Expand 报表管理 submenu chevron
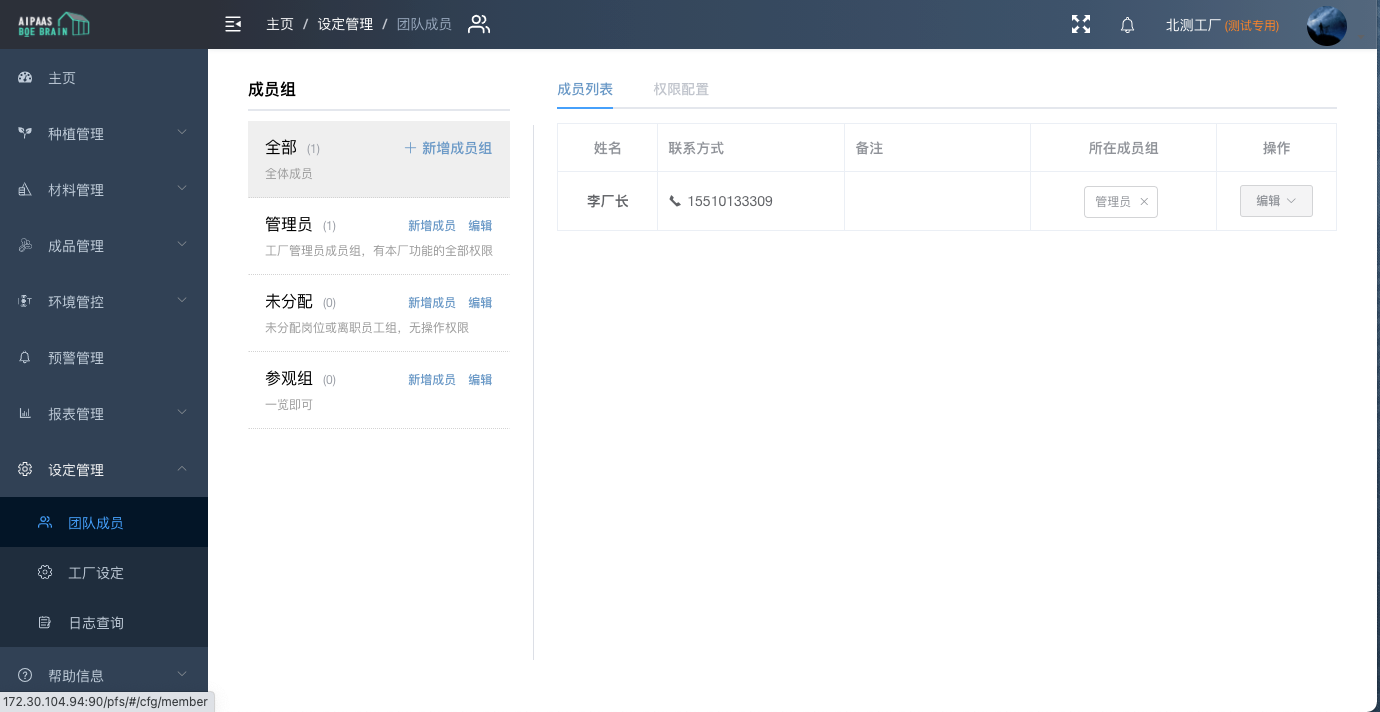This screenshot has width=1380, height=712. tap(182, 412)
